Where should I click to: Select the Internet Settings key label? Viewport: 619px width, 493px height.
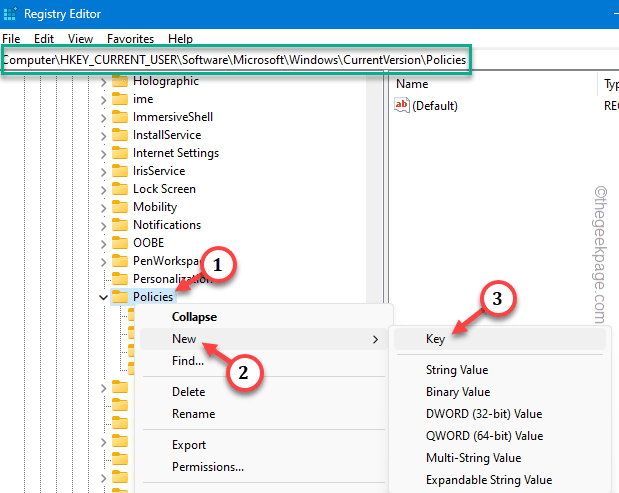(176, 153)
